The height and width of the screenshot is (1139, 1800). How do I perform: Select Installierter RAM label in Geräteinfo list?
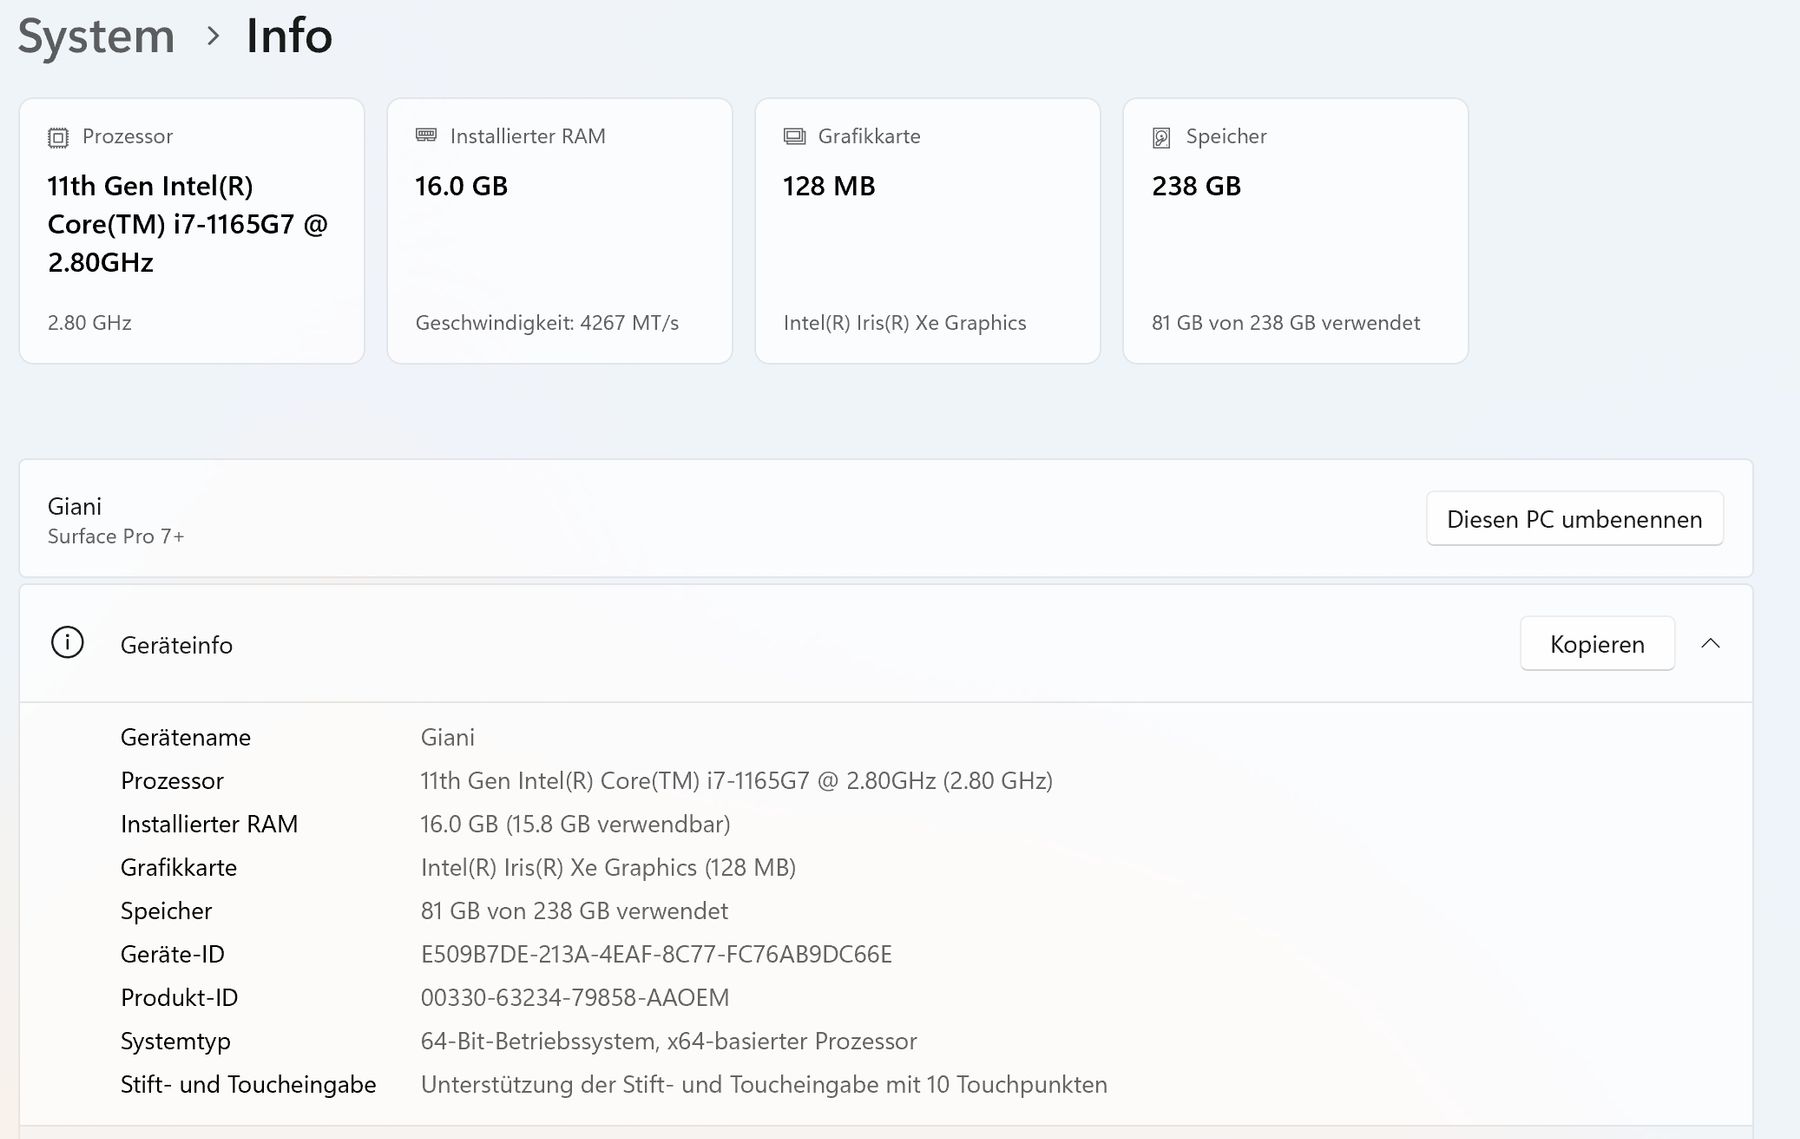[x=209, y=824]
